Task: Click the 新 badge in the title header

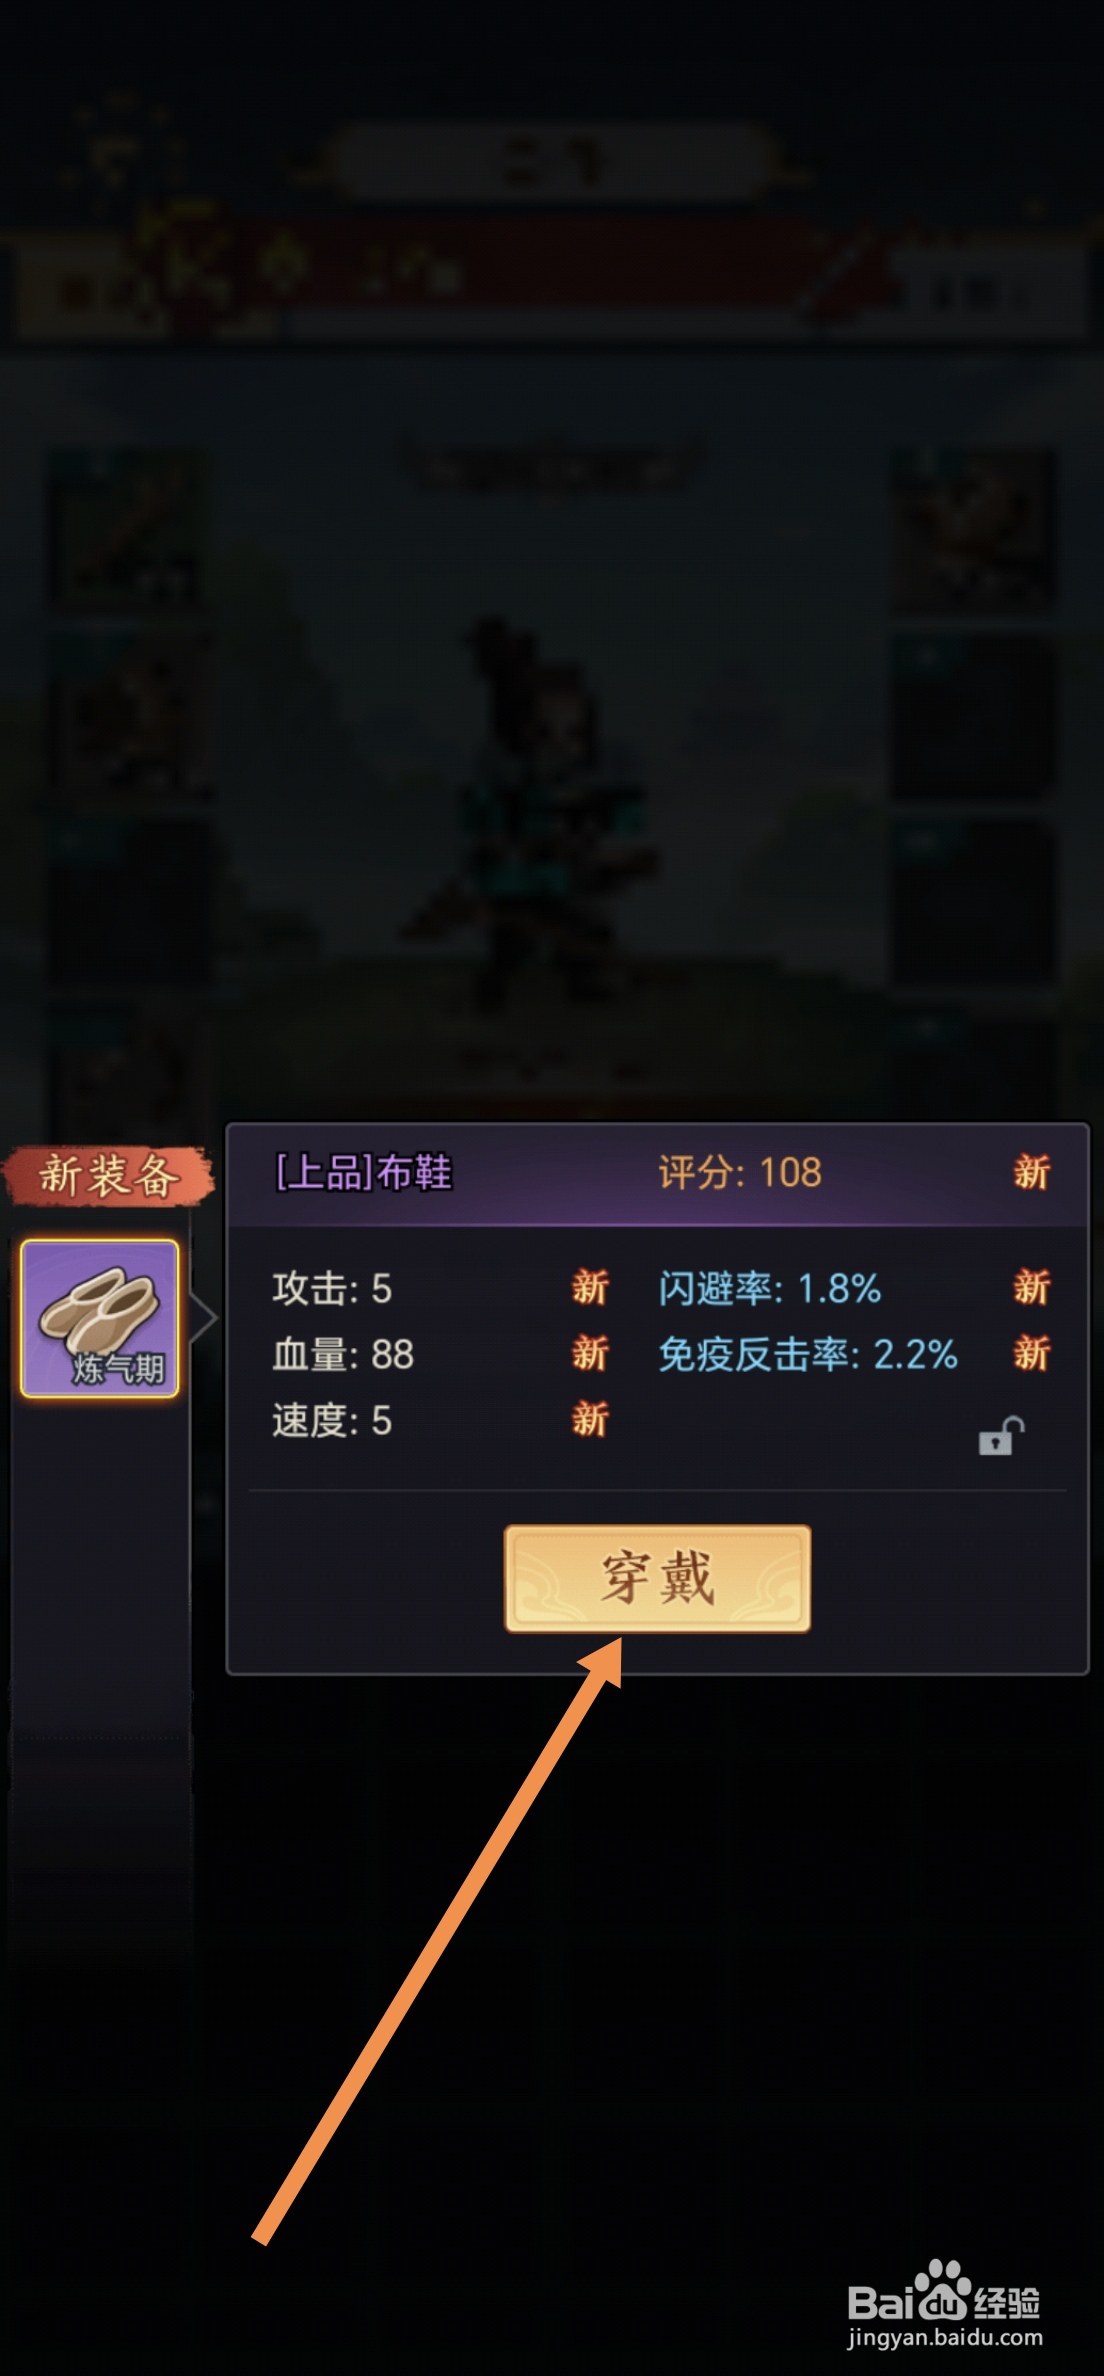Action: tap(1032, 1172)
